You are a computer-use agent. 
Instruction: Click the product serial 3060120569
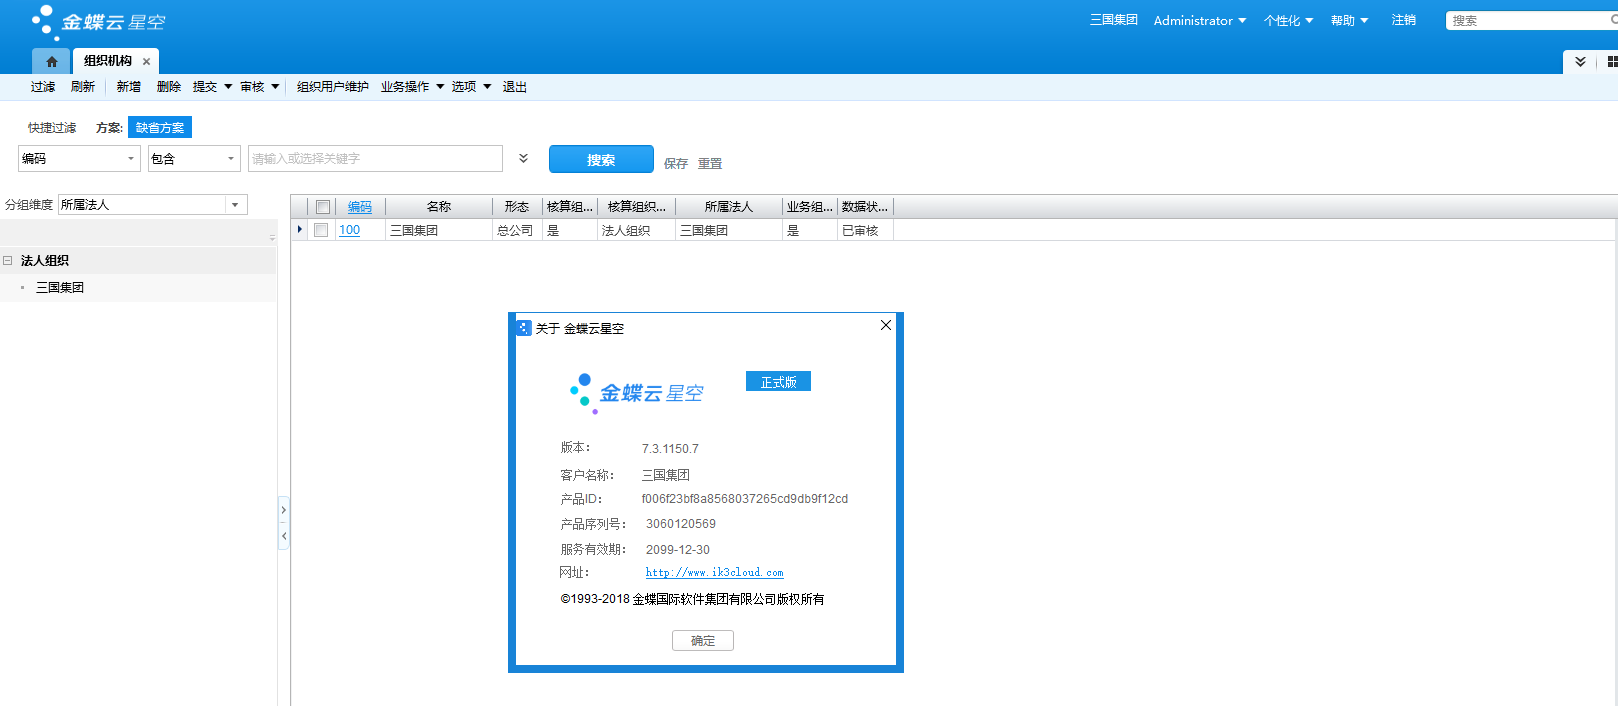(x=681, y=524)
